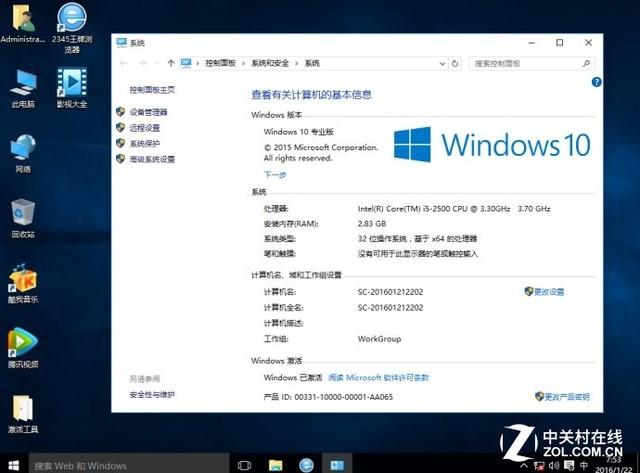Launch the 酷我音乐 music player icon
640x473 pixels.
point(23,284)
